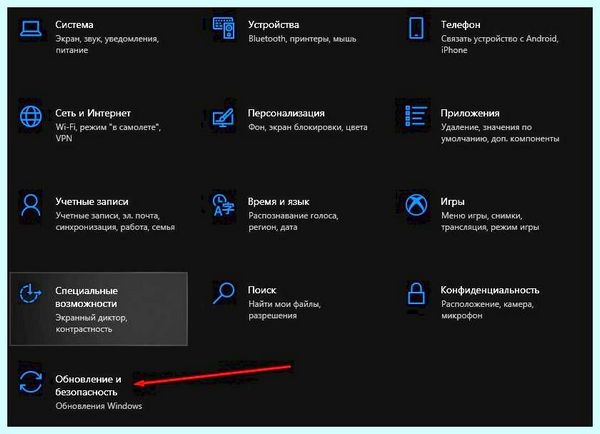Open Телефон settings title
Image resolution: width=600 pixels, height=434 pixels.
[x=460, y=24]
